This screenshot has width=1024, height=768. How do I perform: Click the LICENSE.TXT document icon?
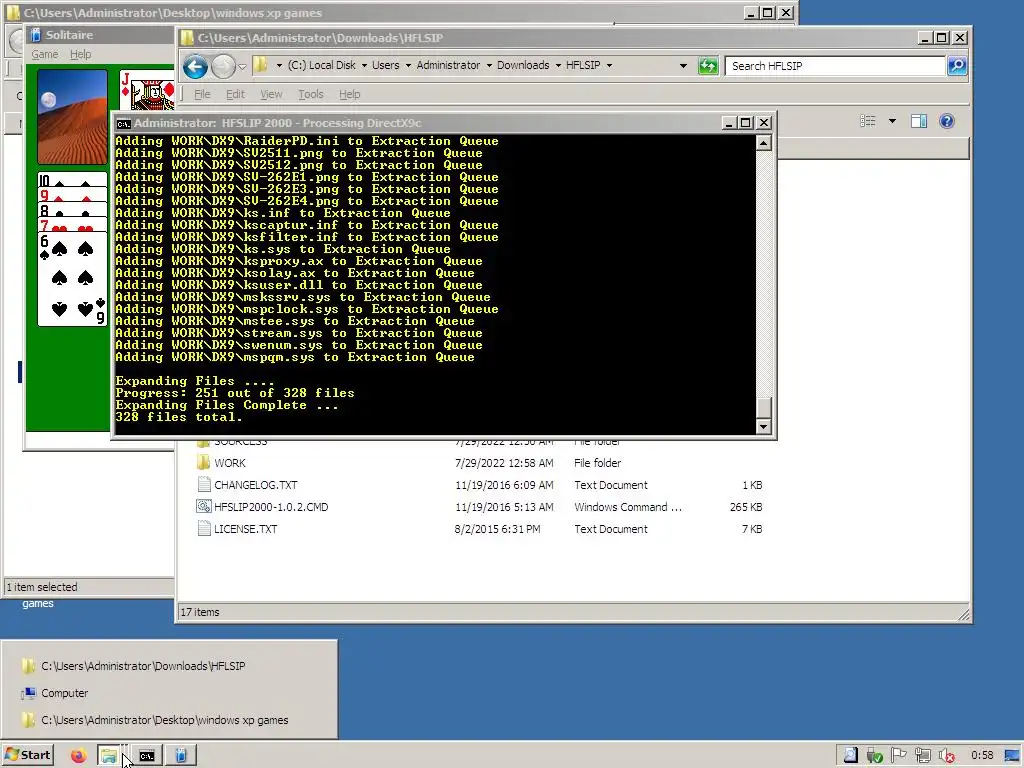pyautogui.click(x=204, y=528)
